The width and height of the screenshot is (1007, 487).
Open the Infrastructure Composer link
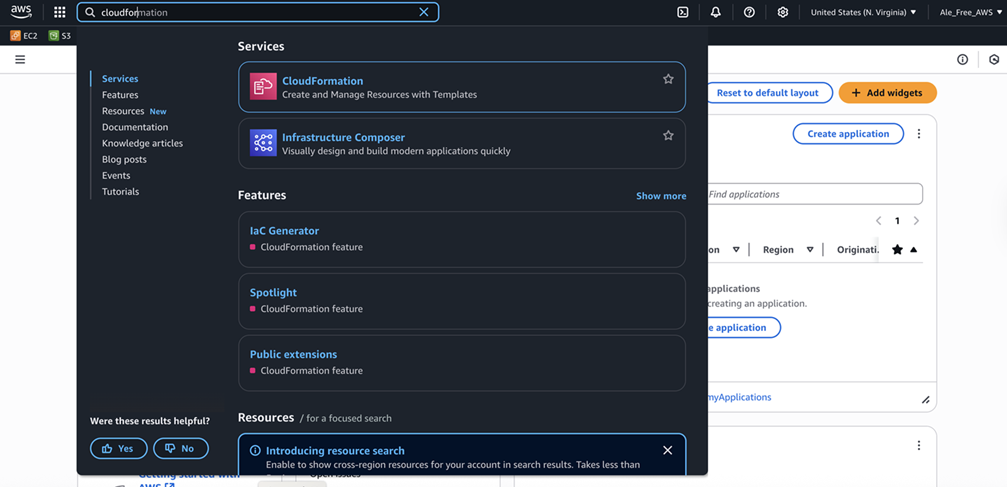[x=344, y=137]
